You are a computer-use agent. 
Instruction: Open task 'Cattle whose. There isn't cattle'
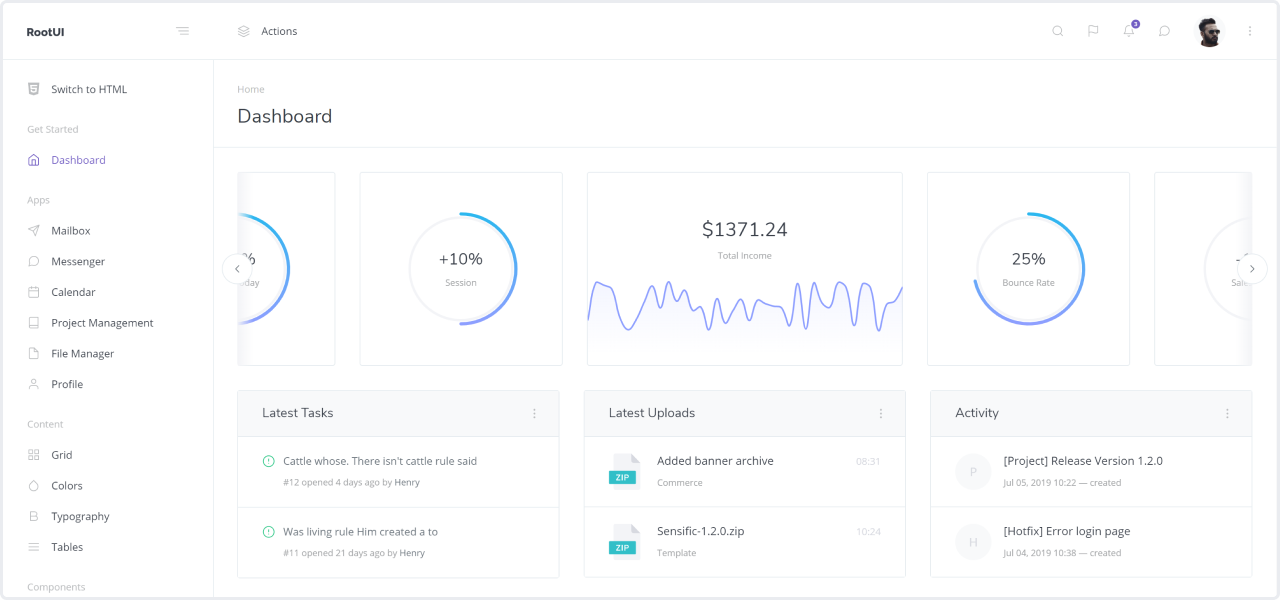pyautogui.click(x=380, y=461)
